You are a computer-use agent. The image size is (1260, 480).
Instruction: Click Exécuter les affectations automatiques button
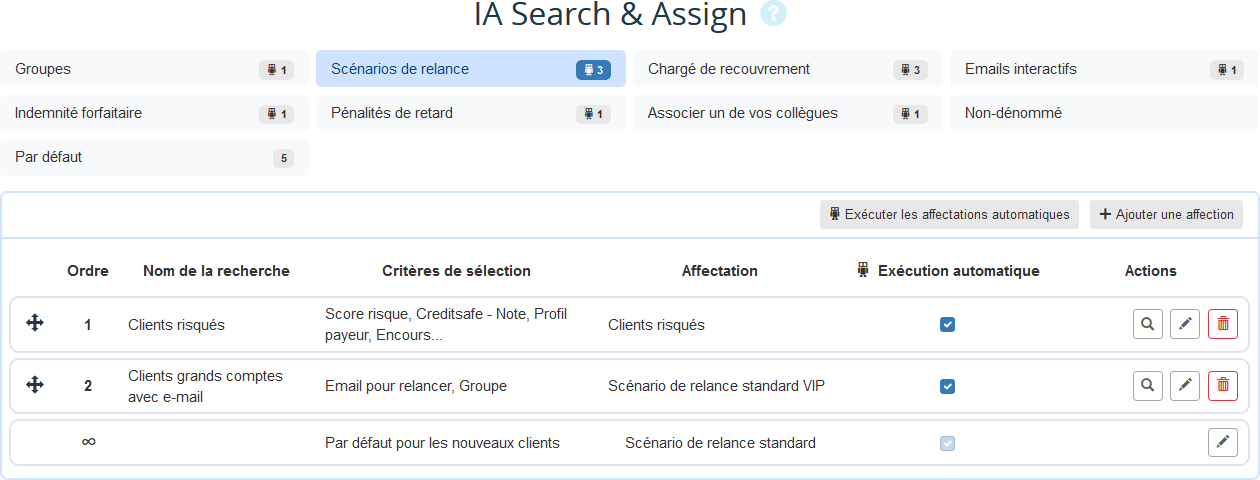949,214
